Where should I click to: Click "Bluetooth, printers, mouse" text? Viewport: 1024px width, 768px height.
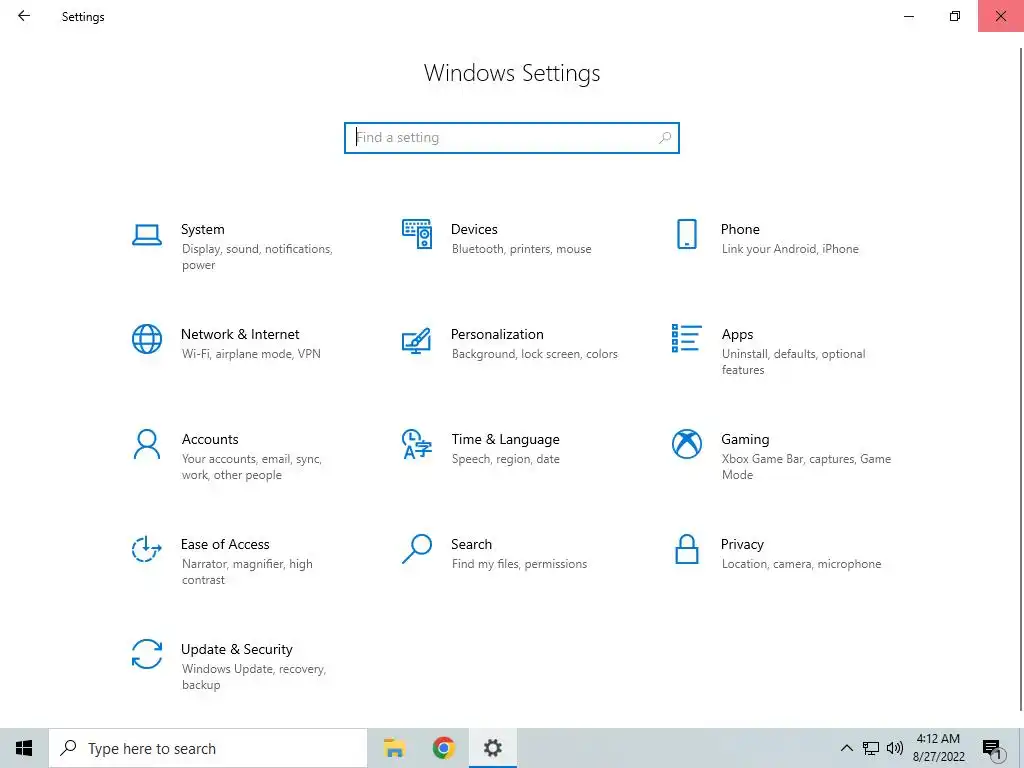click(521, 249)
